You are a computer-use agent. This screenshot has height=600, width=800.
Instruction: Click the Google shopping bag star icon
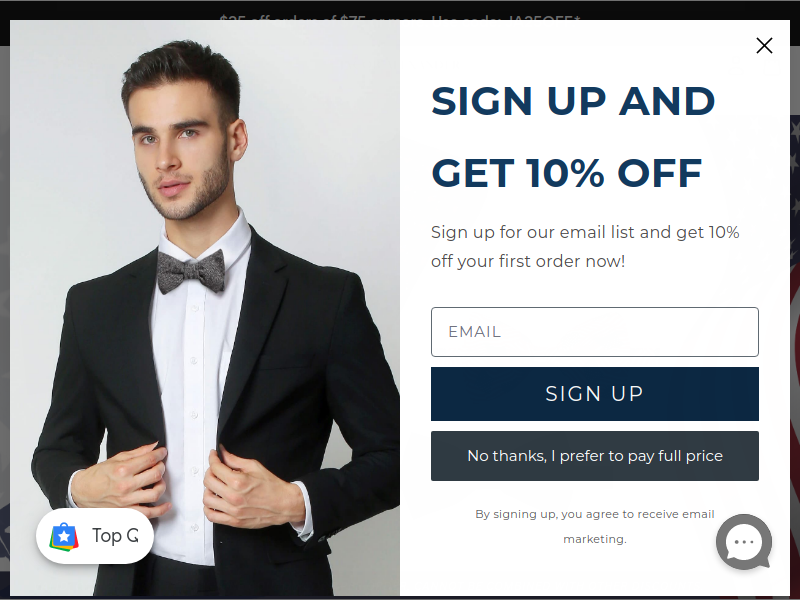click(64, 536)
